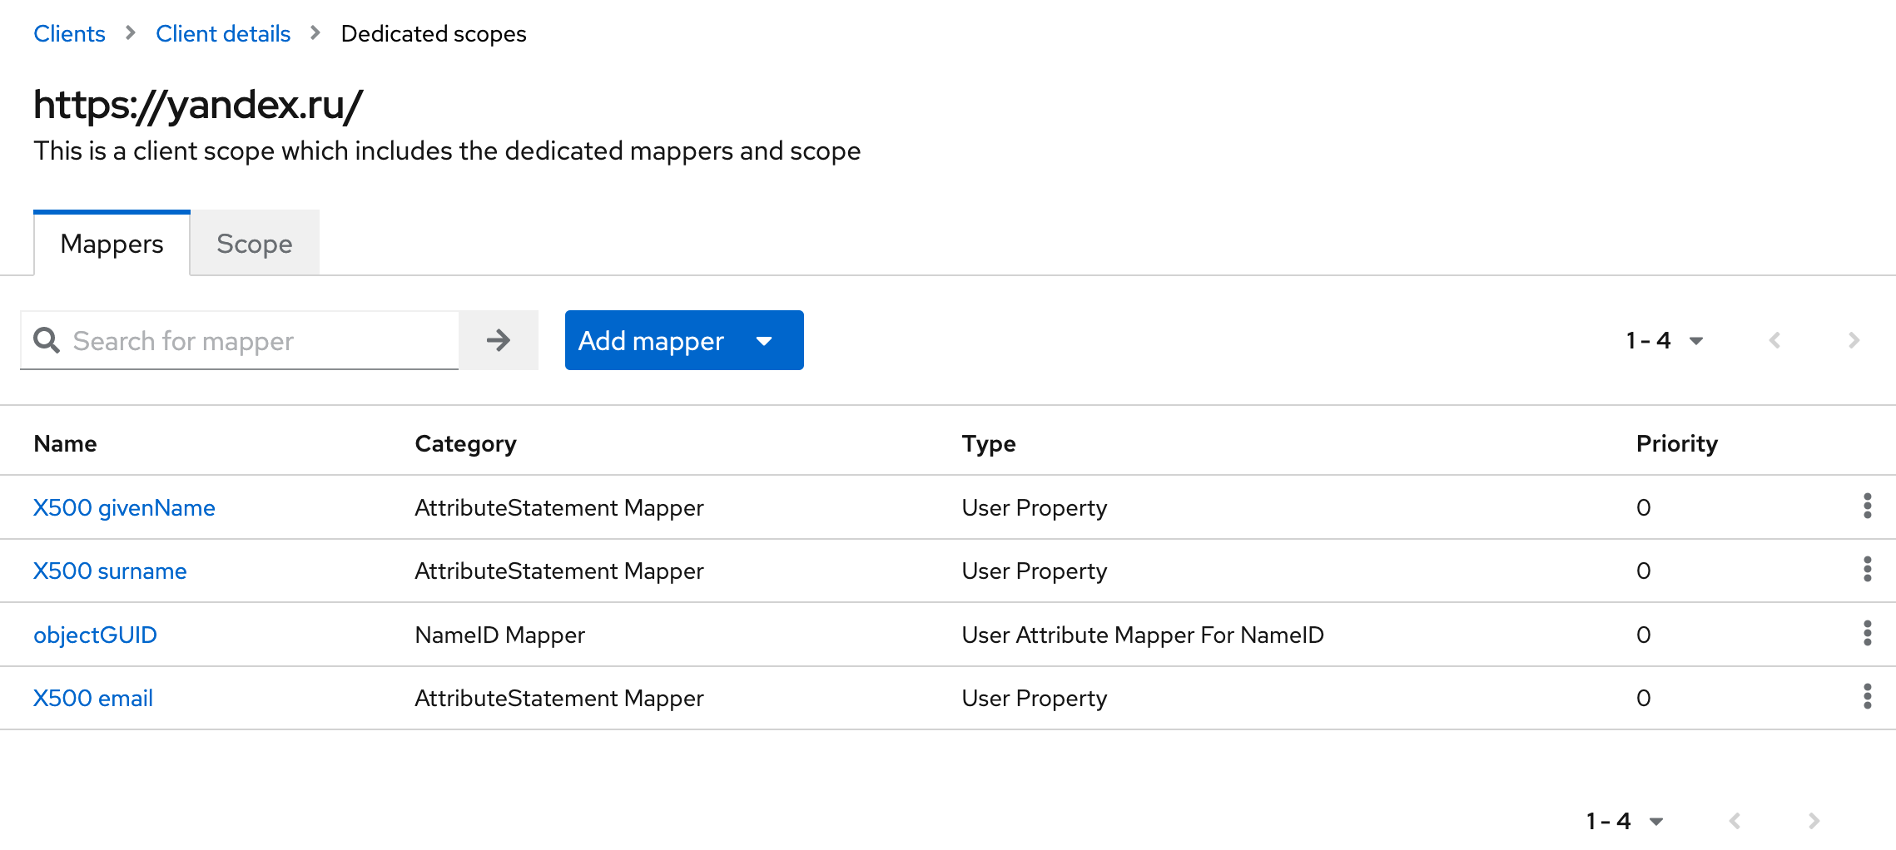Open kebab menu for X500 givenName row
1896x850 pixels.
pyautogui.click(x=1866, y=506)
